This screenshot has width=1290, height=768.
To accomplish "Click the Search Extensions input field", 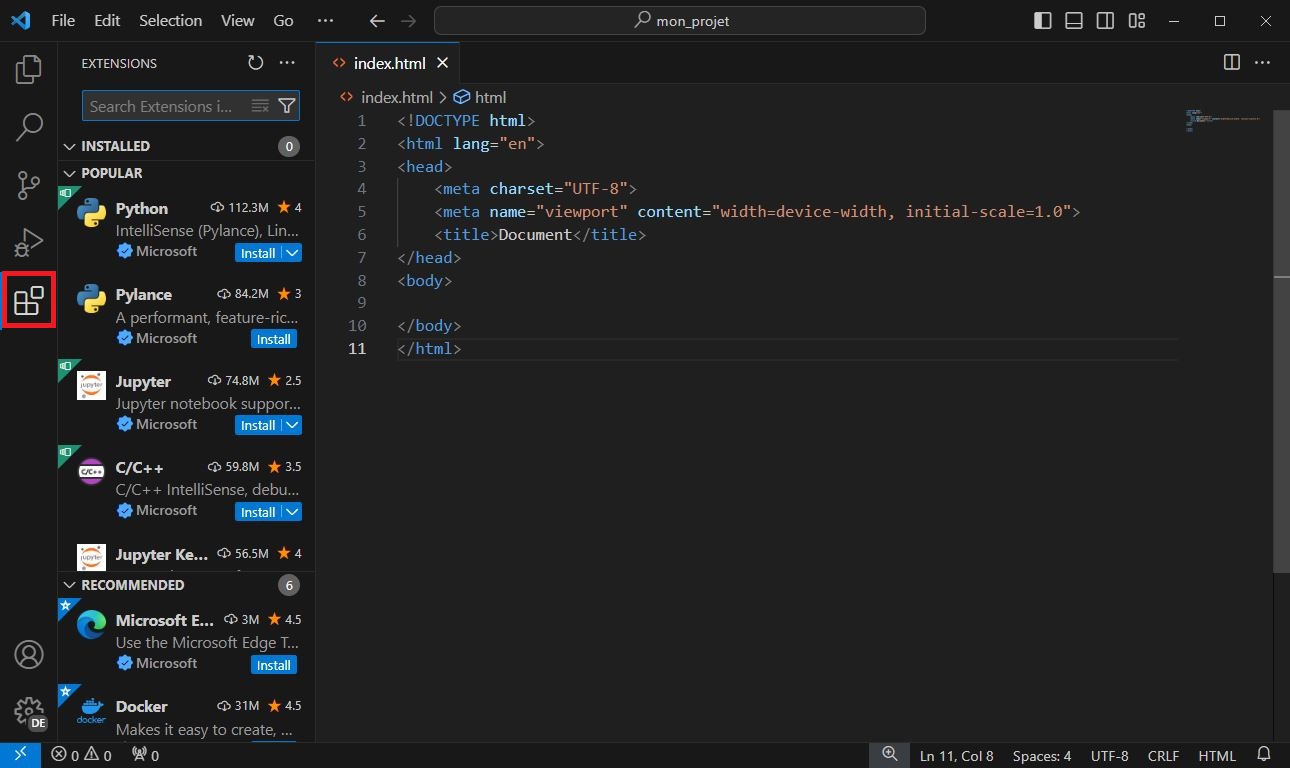I will (x=162, y=106).
